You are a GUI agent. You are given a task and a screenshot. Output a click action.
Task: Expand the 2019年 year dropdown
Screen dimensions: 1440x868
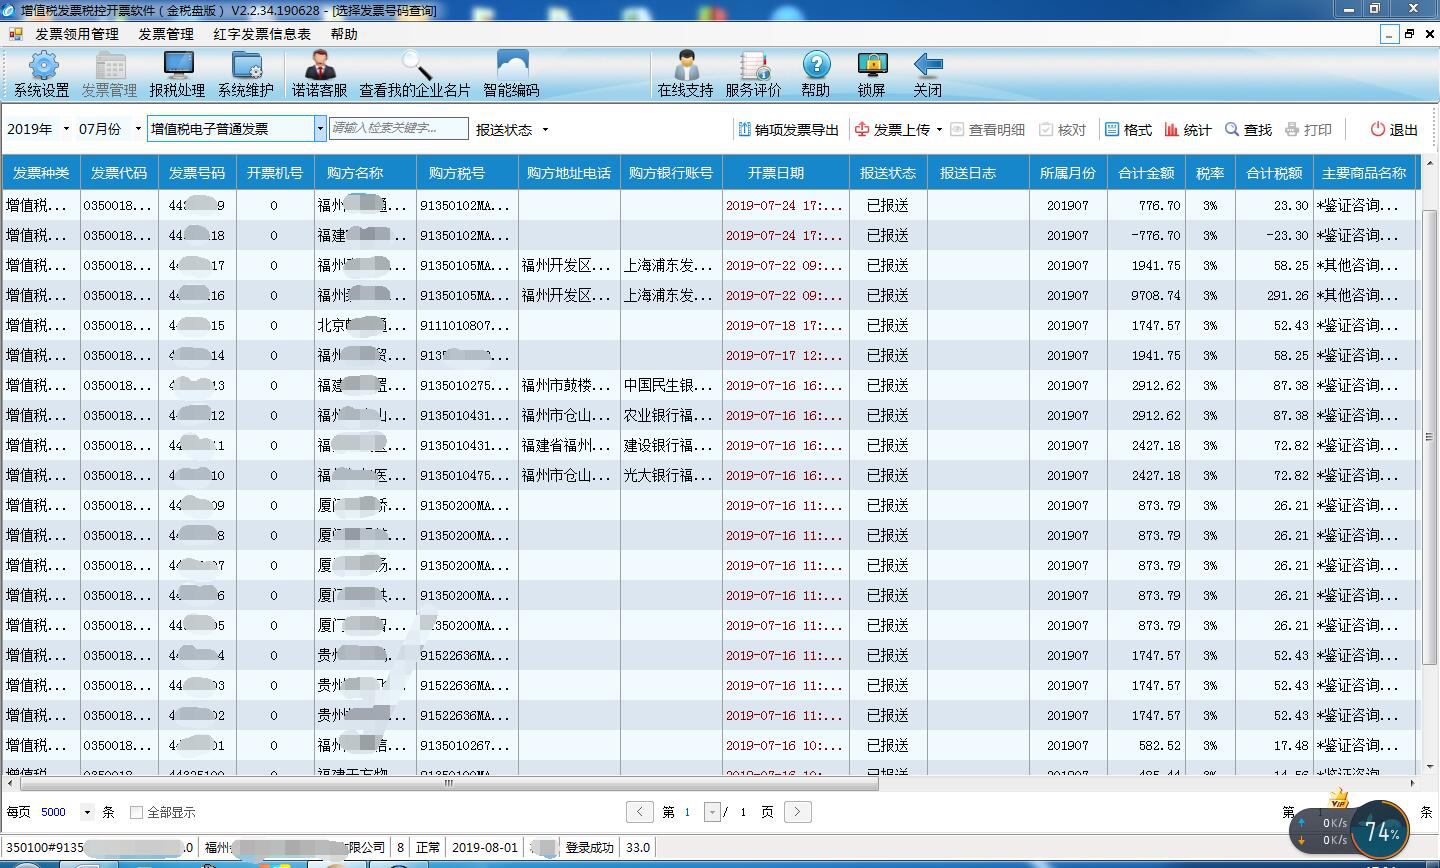pos(66,130)
